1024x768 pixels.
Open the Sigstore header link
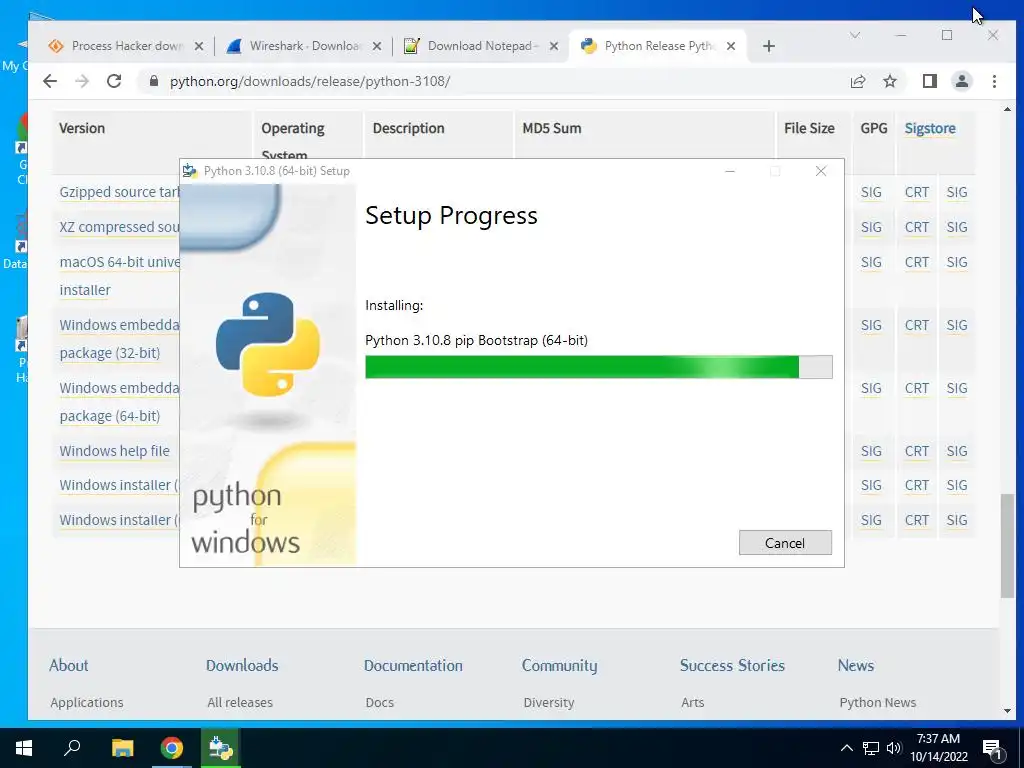(x=930, y=128)
